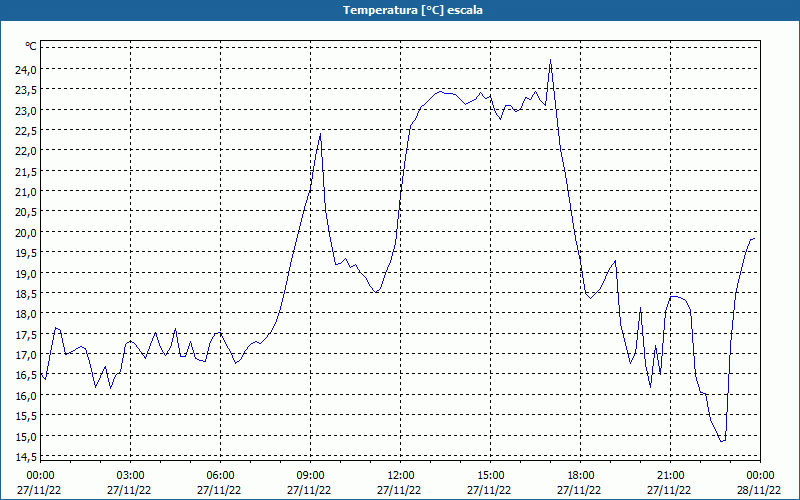Click the 27/11/22 date under 18:00

(x=579, y=491)
